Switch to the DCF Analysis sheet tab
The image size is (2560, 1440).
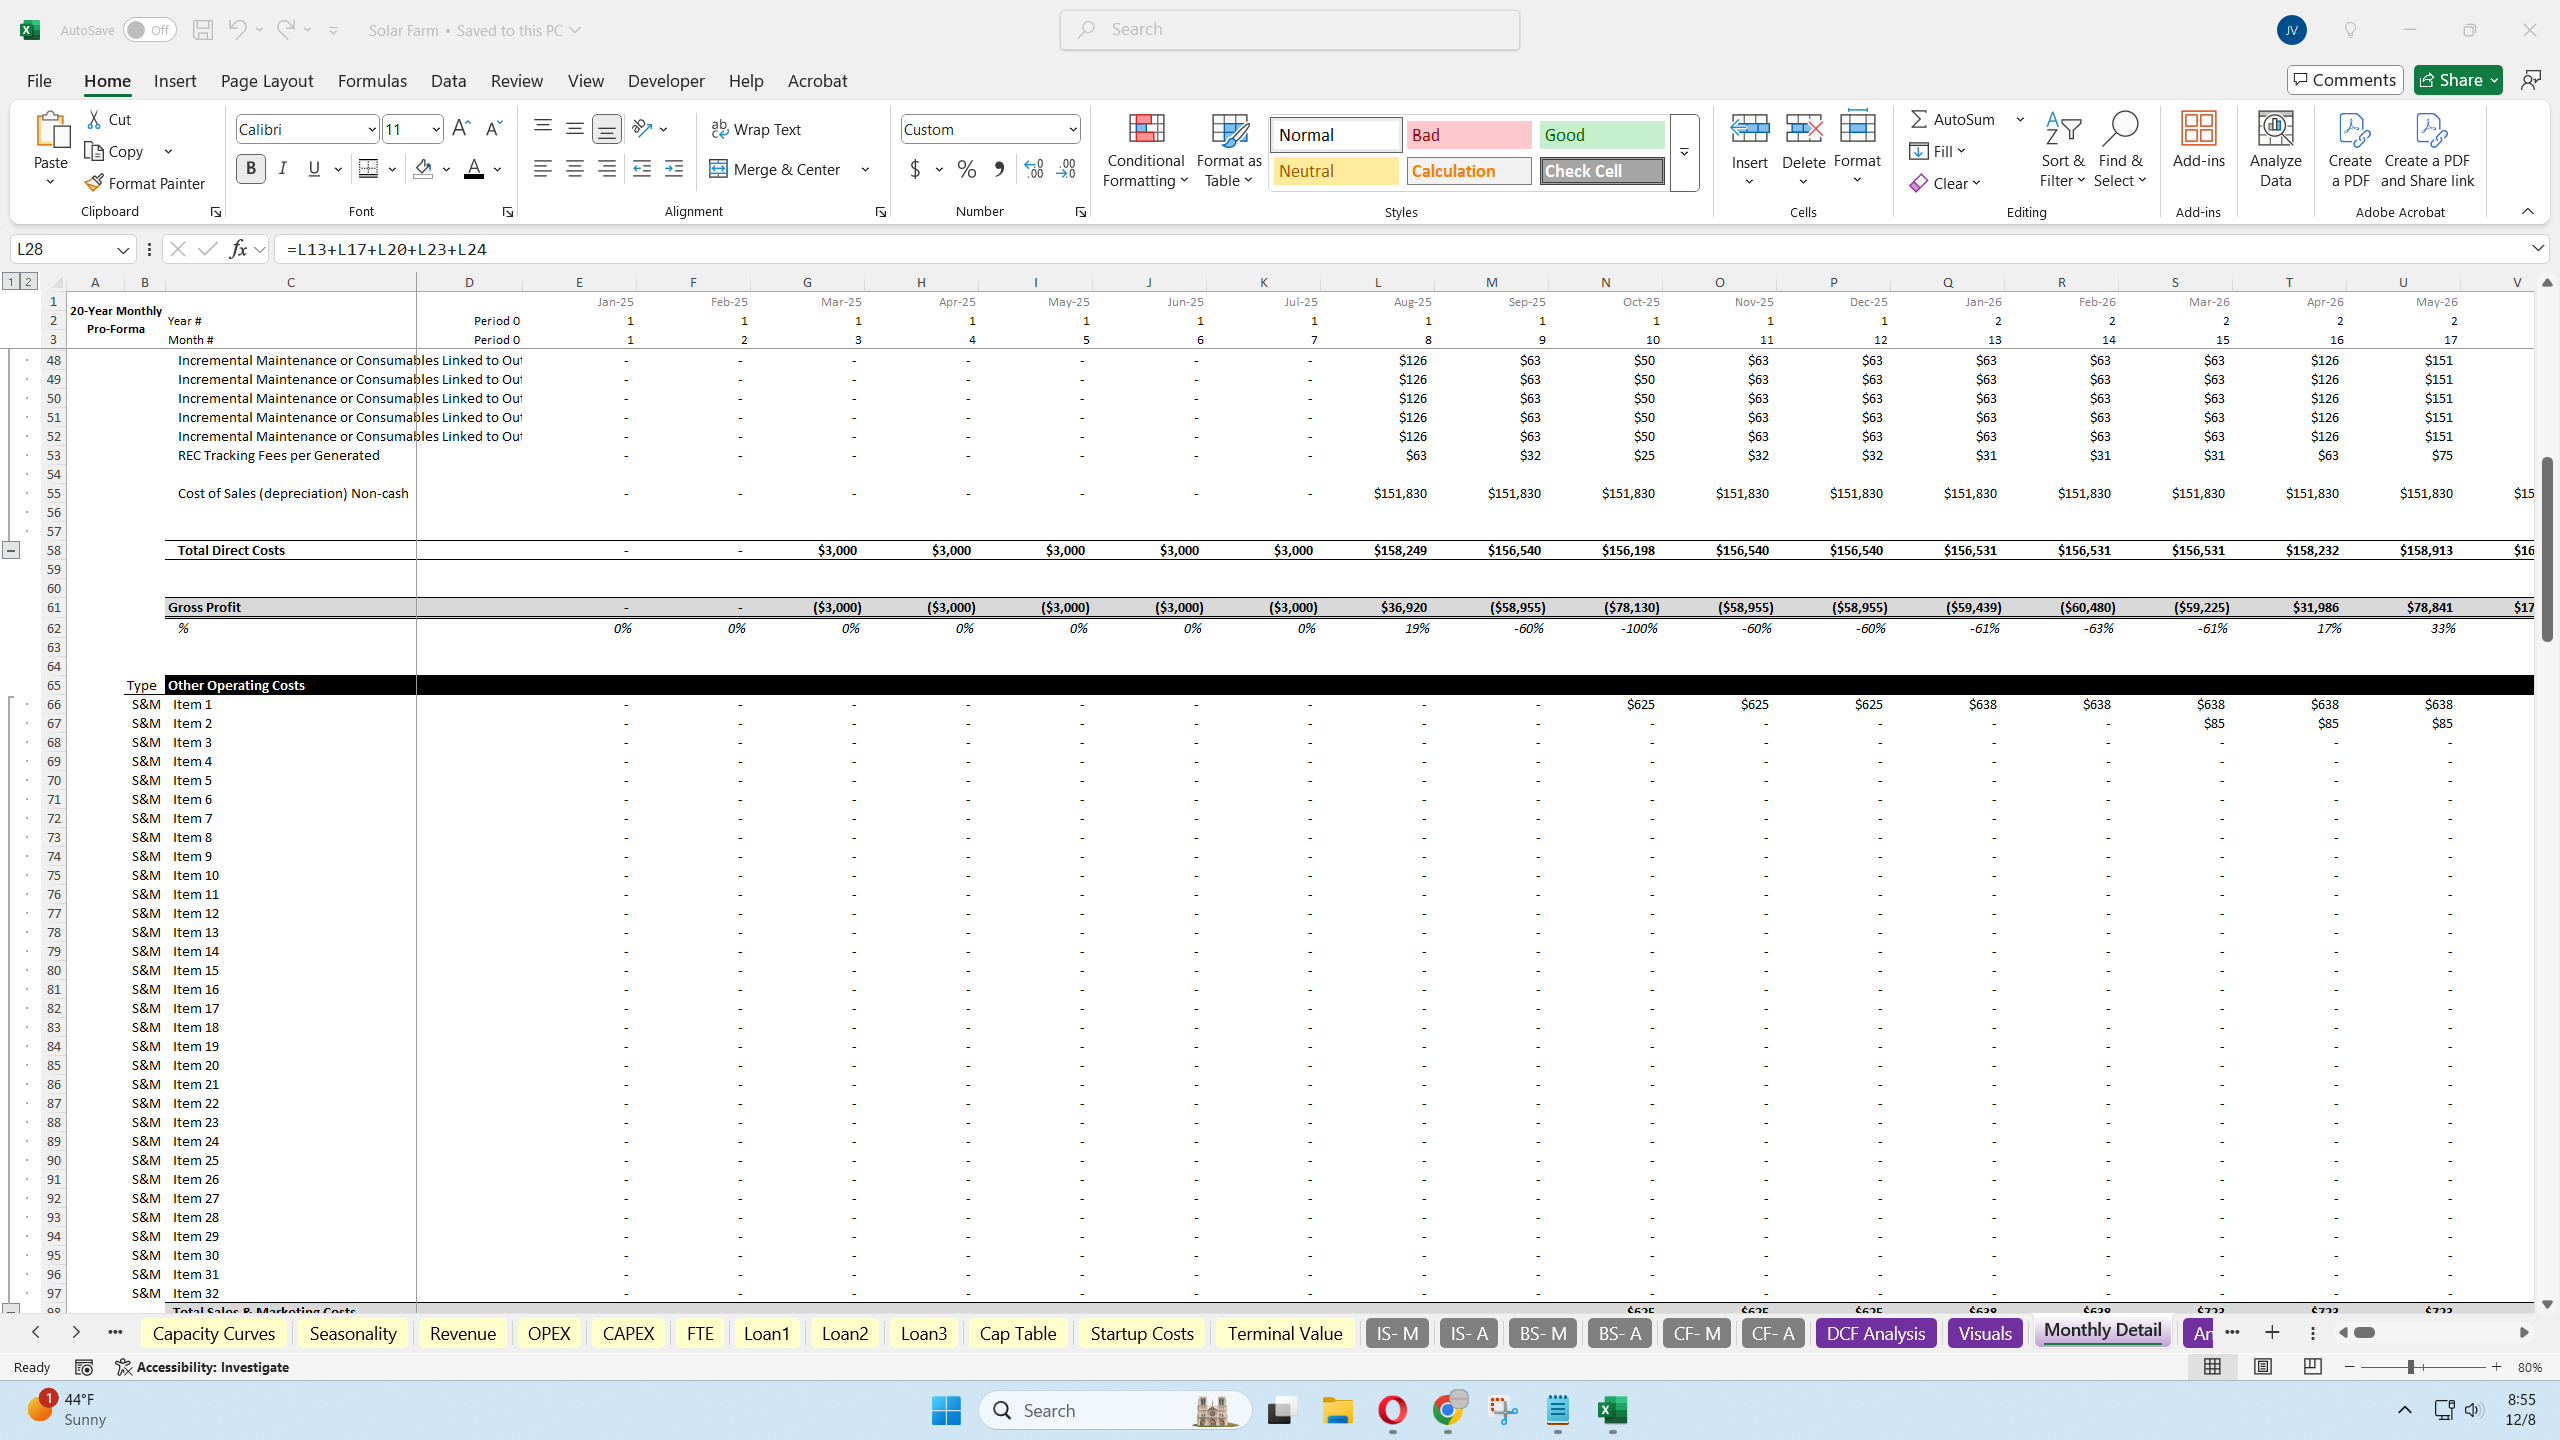click(x=1875, y=1333)
